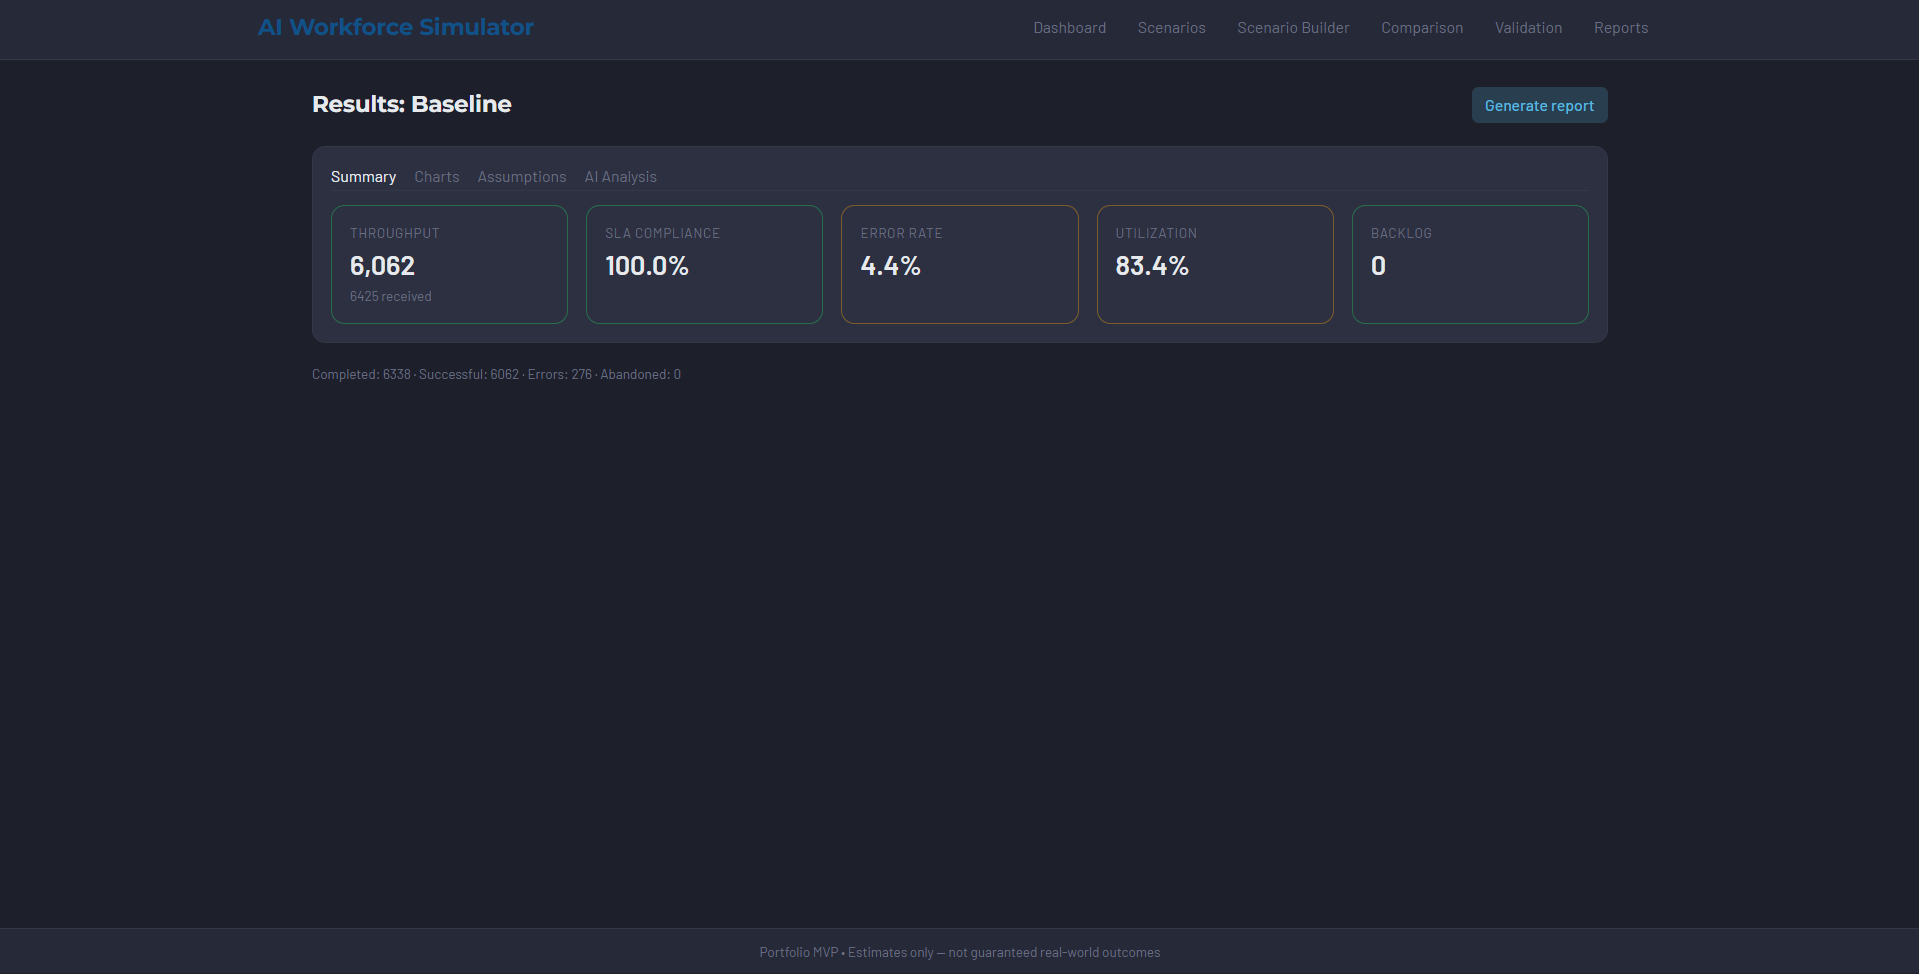Open the Comparison page

1422,28
